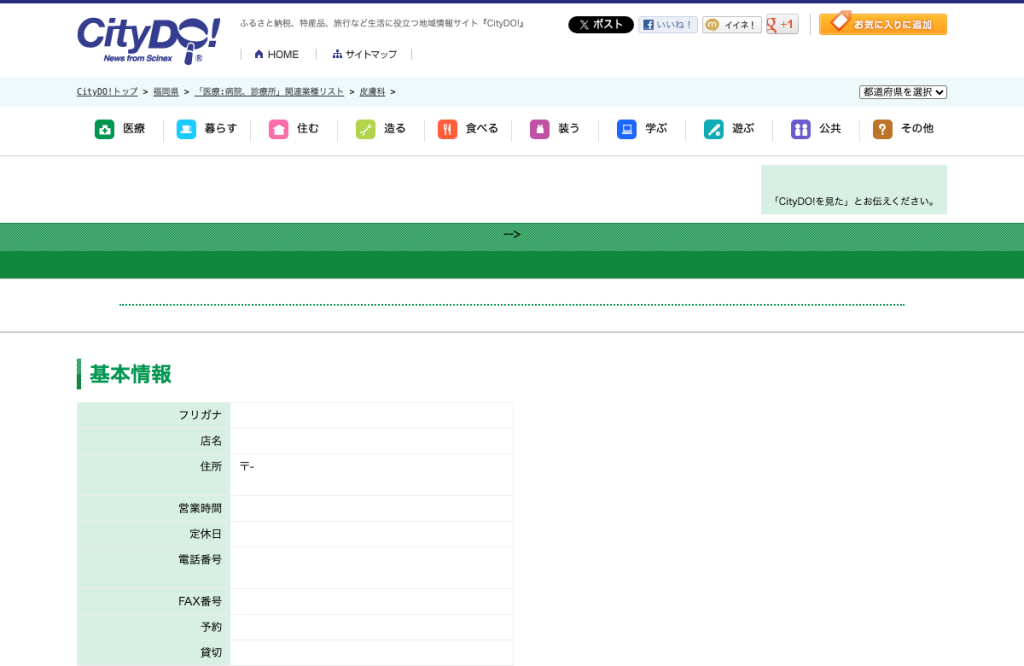Share via the X ポスト button
This screenshot has height=666, width=1024.
coord(601,25)
